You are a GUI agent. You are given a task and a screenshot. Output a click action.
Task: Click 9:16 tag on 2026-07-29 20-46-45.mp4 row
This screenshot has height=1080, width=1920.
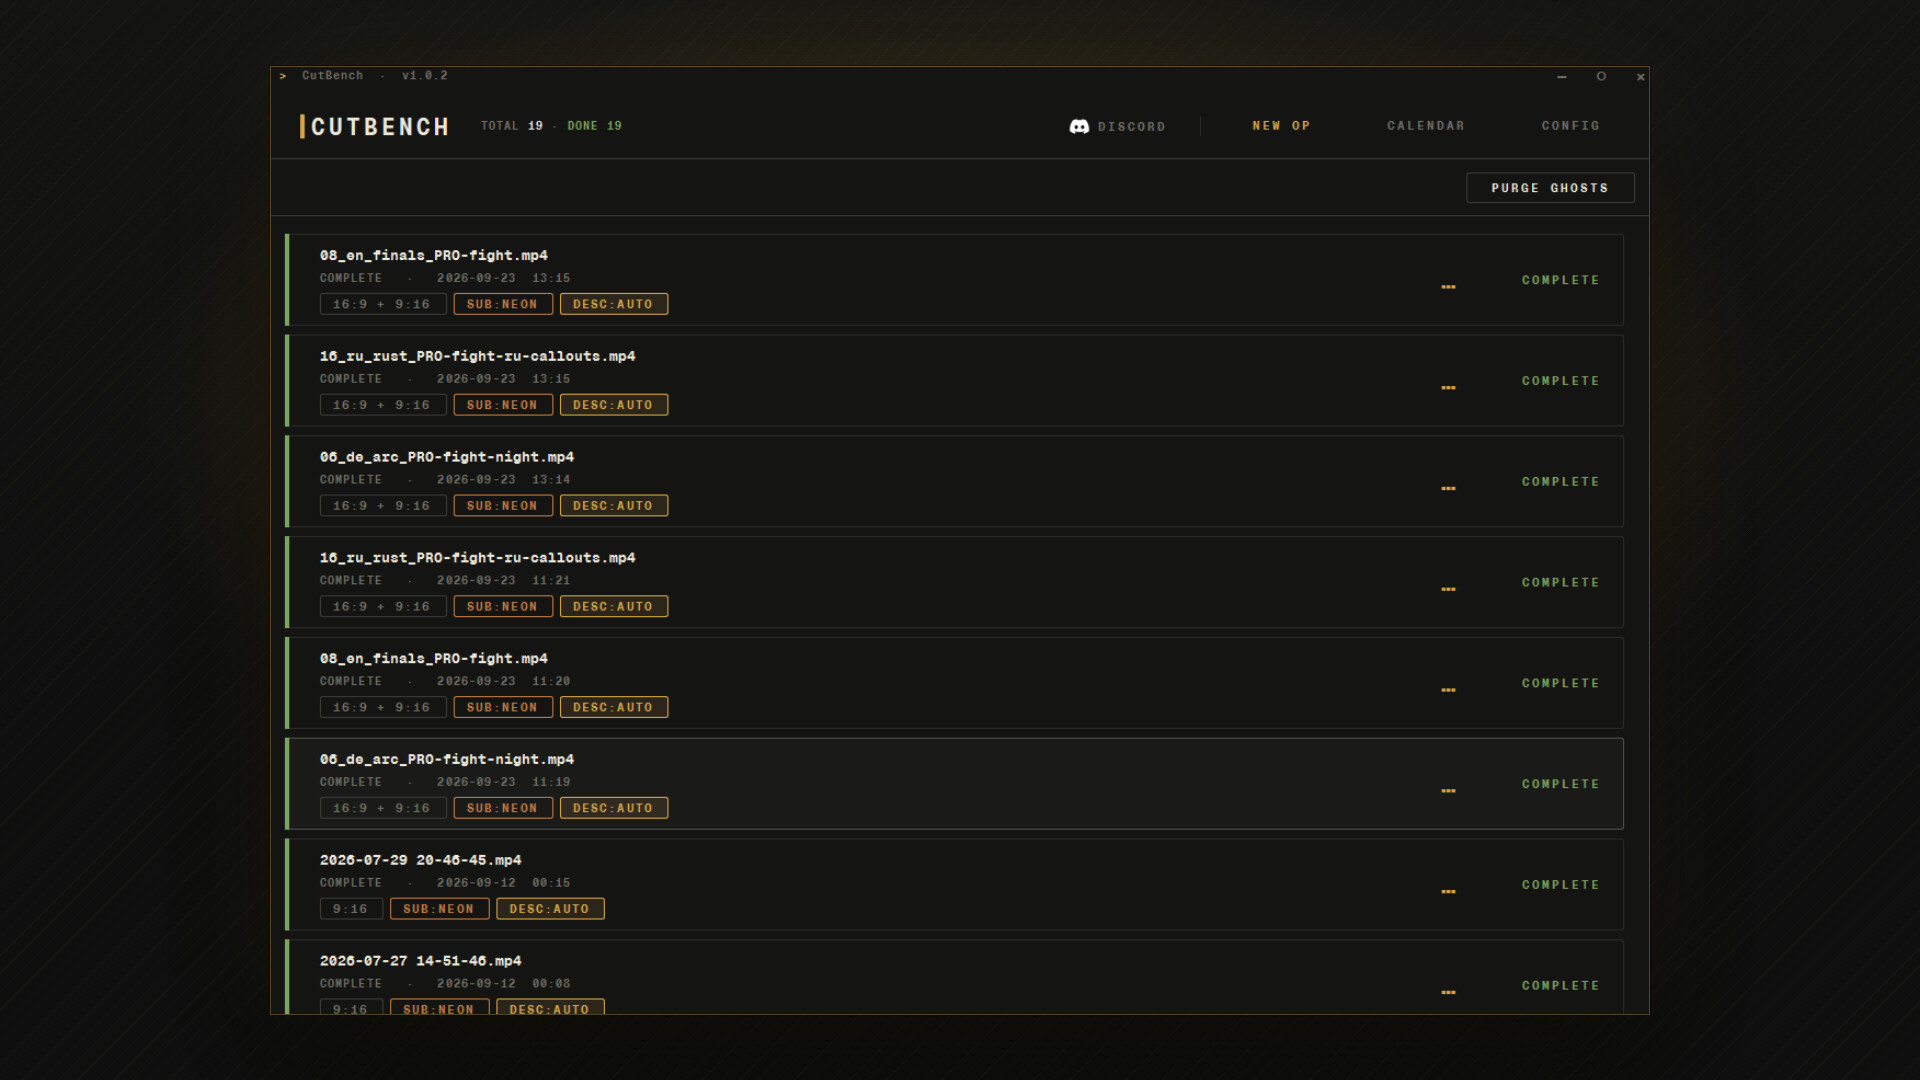pyautogui.click(x=351, y=909)
